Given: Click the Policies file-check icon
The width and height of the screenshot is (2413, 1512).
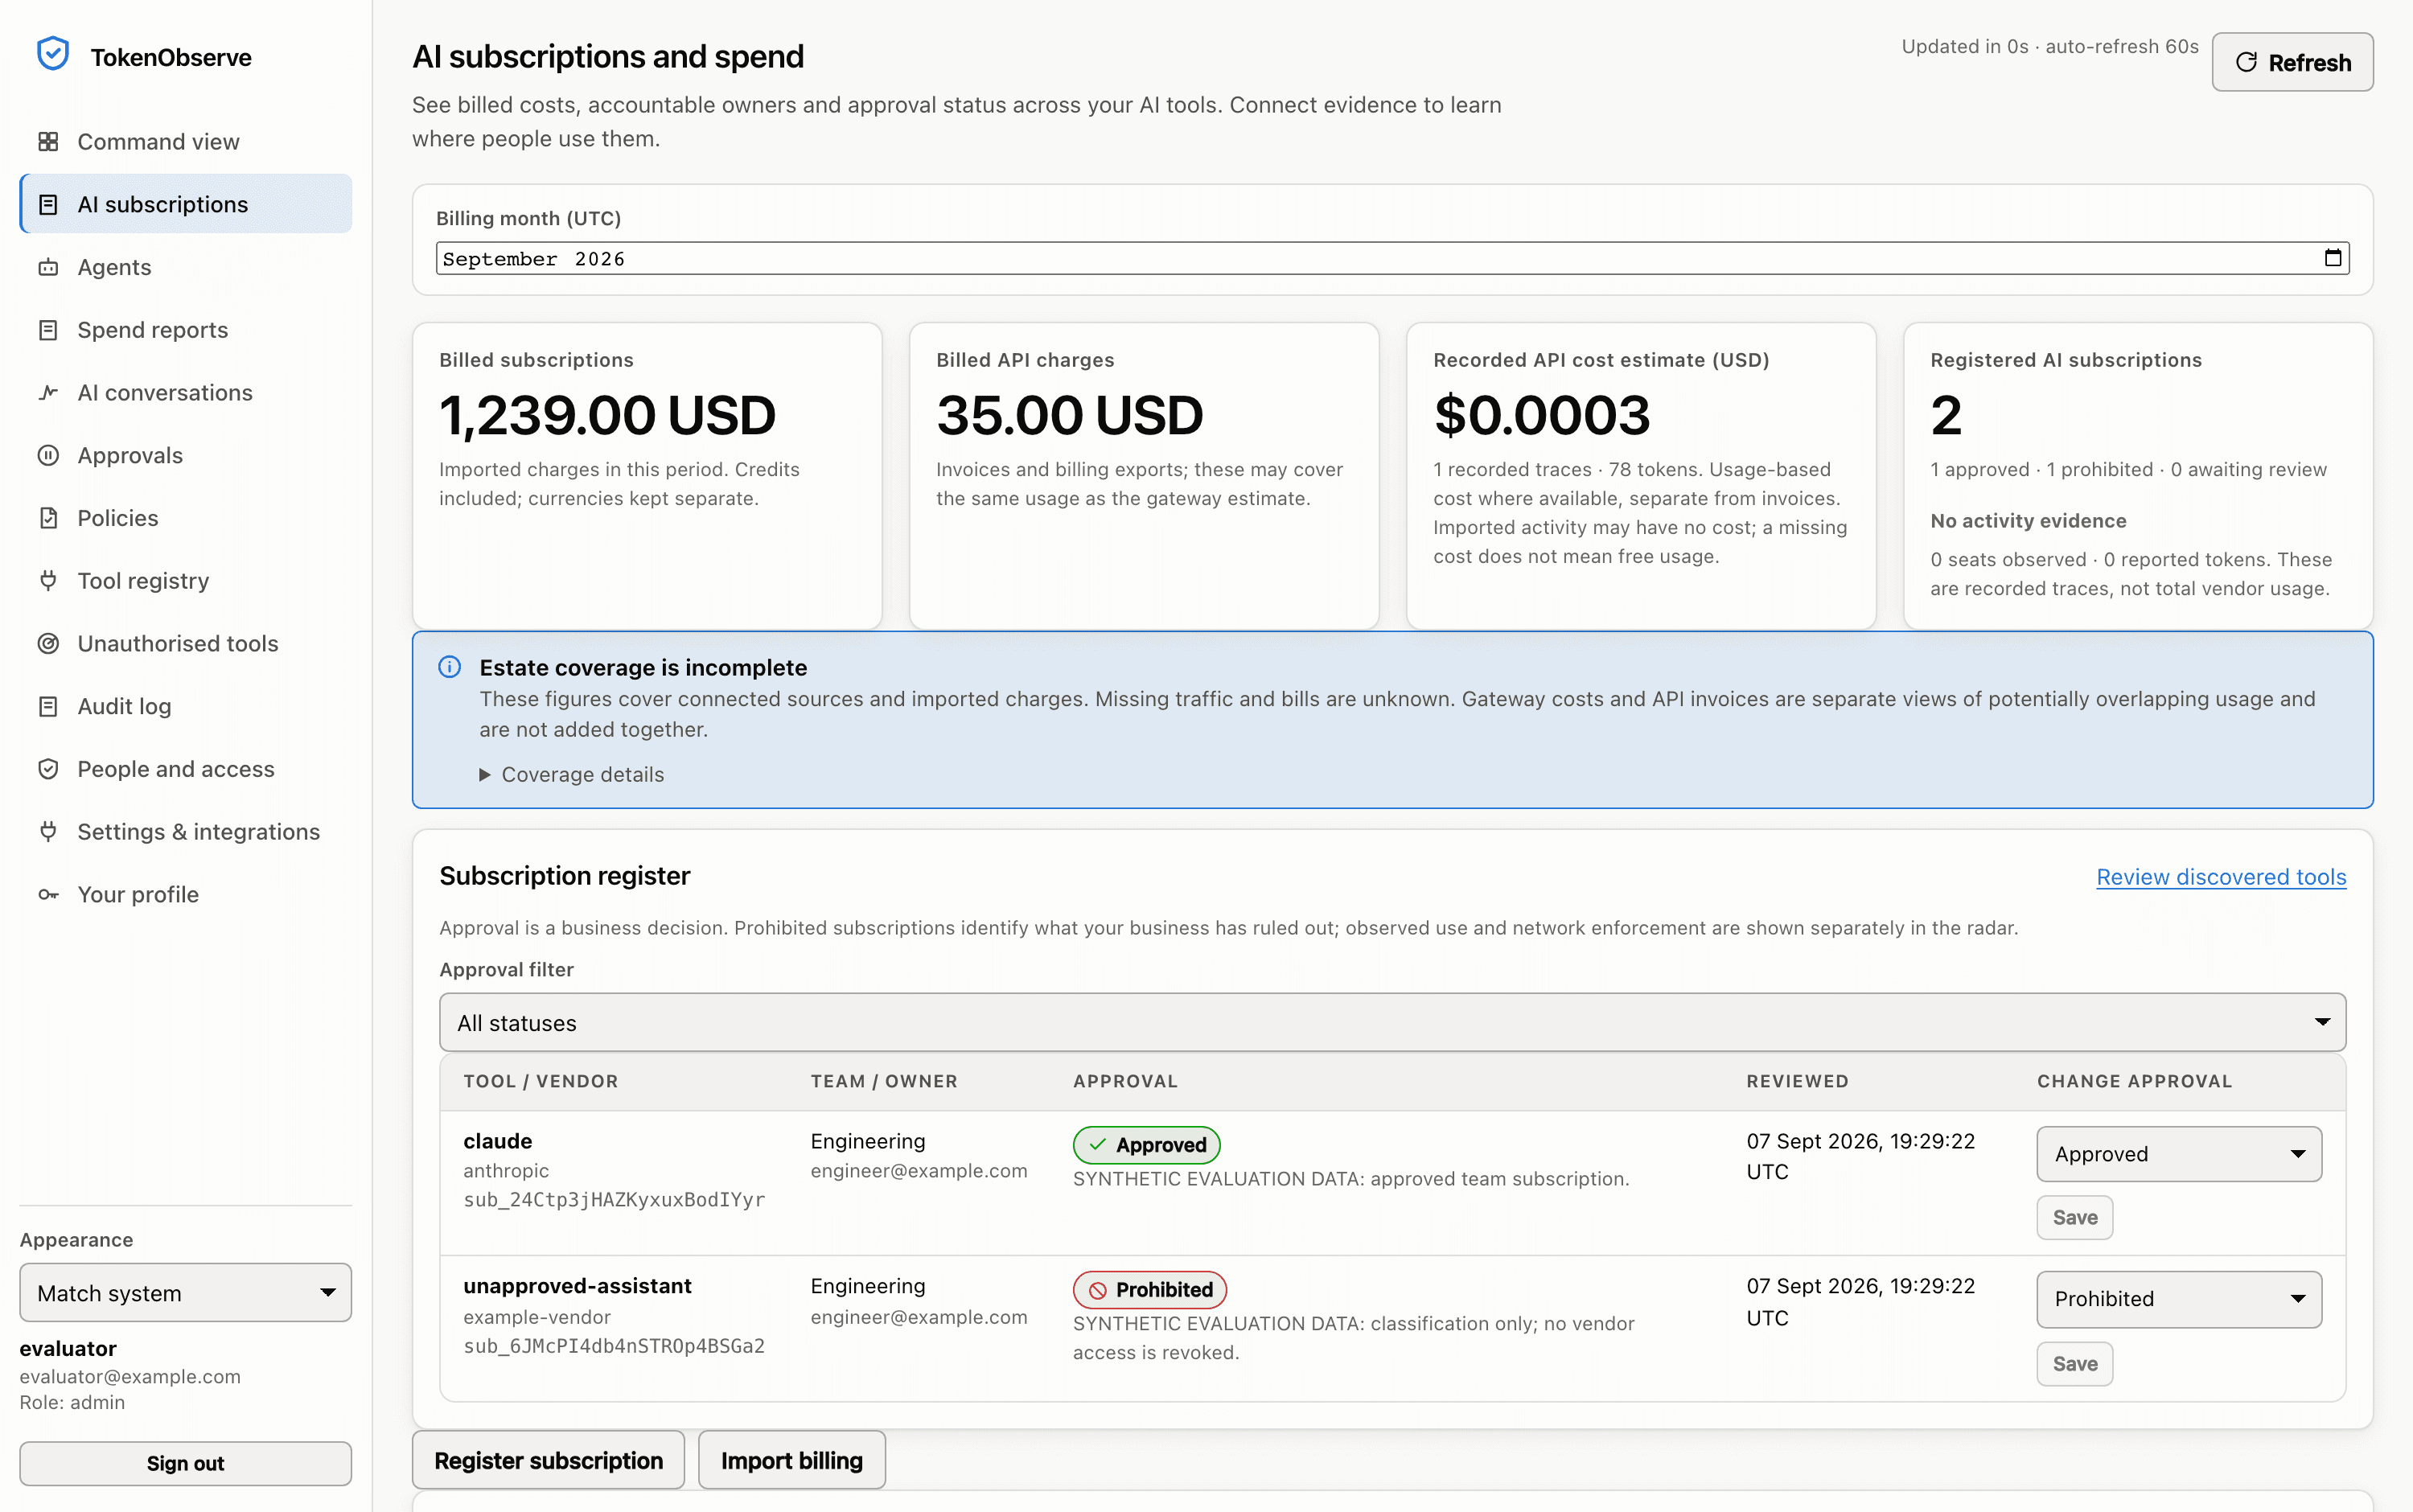Looking at the screenshot, I should click(48, 518).
